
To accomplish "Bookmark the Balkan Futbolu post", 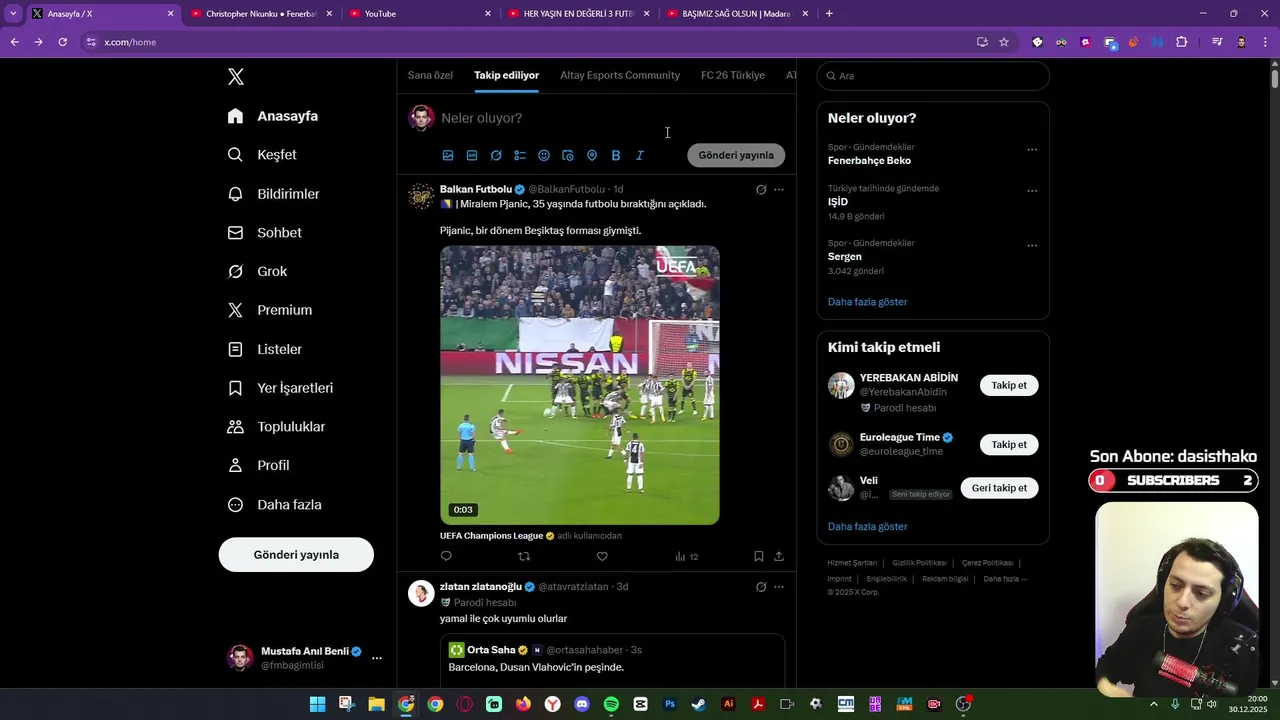I will coord(759,556).
